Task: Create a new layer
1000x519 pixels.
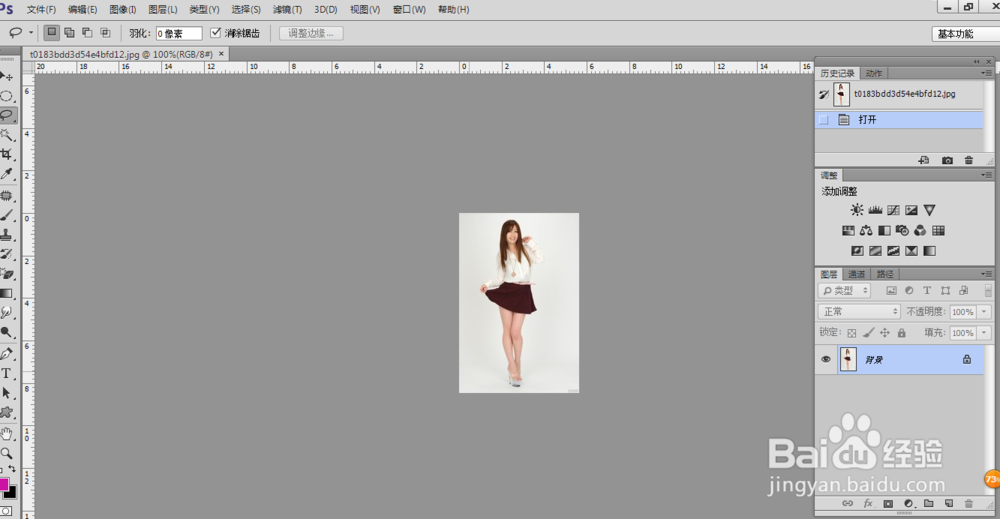Action: (x=949, y=503)
